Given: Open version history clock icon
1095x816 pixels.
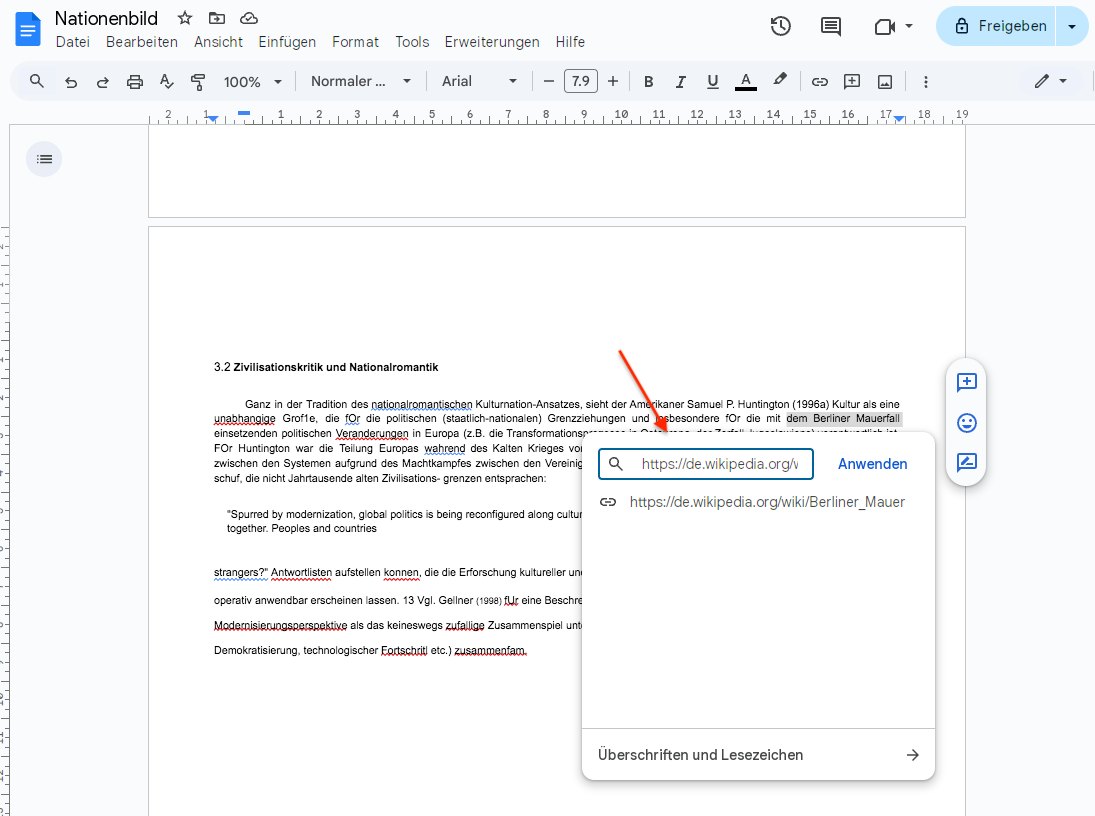Looking at the screenshot, I should point(780,27).
